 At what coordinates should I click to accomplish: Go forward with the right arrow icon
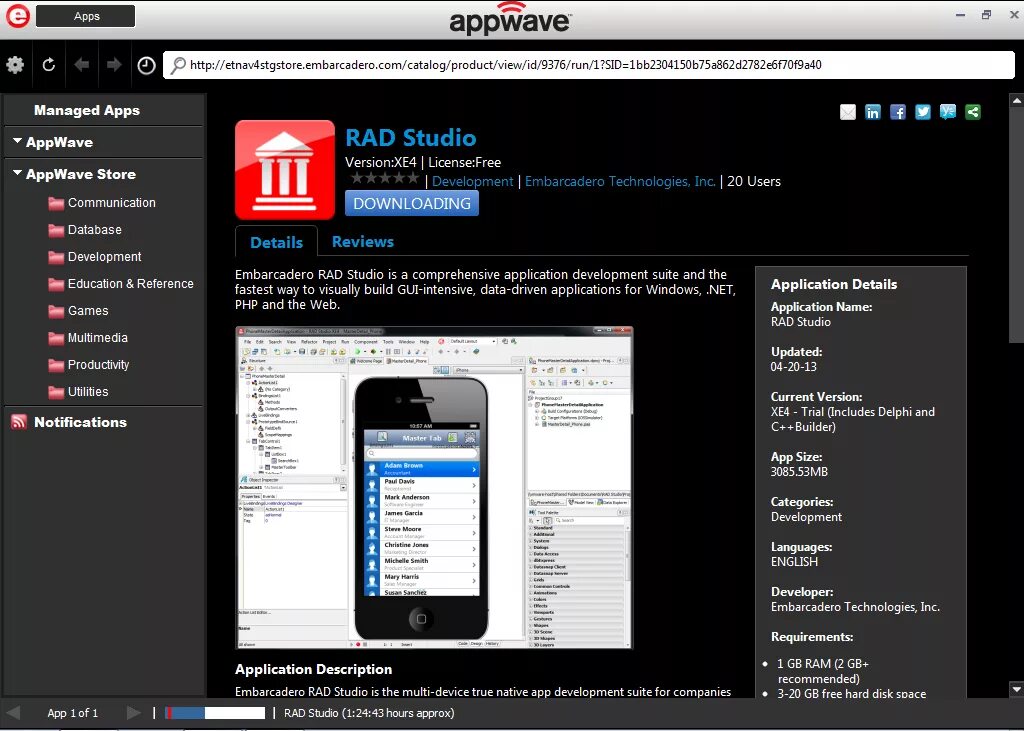coord(114,65)
